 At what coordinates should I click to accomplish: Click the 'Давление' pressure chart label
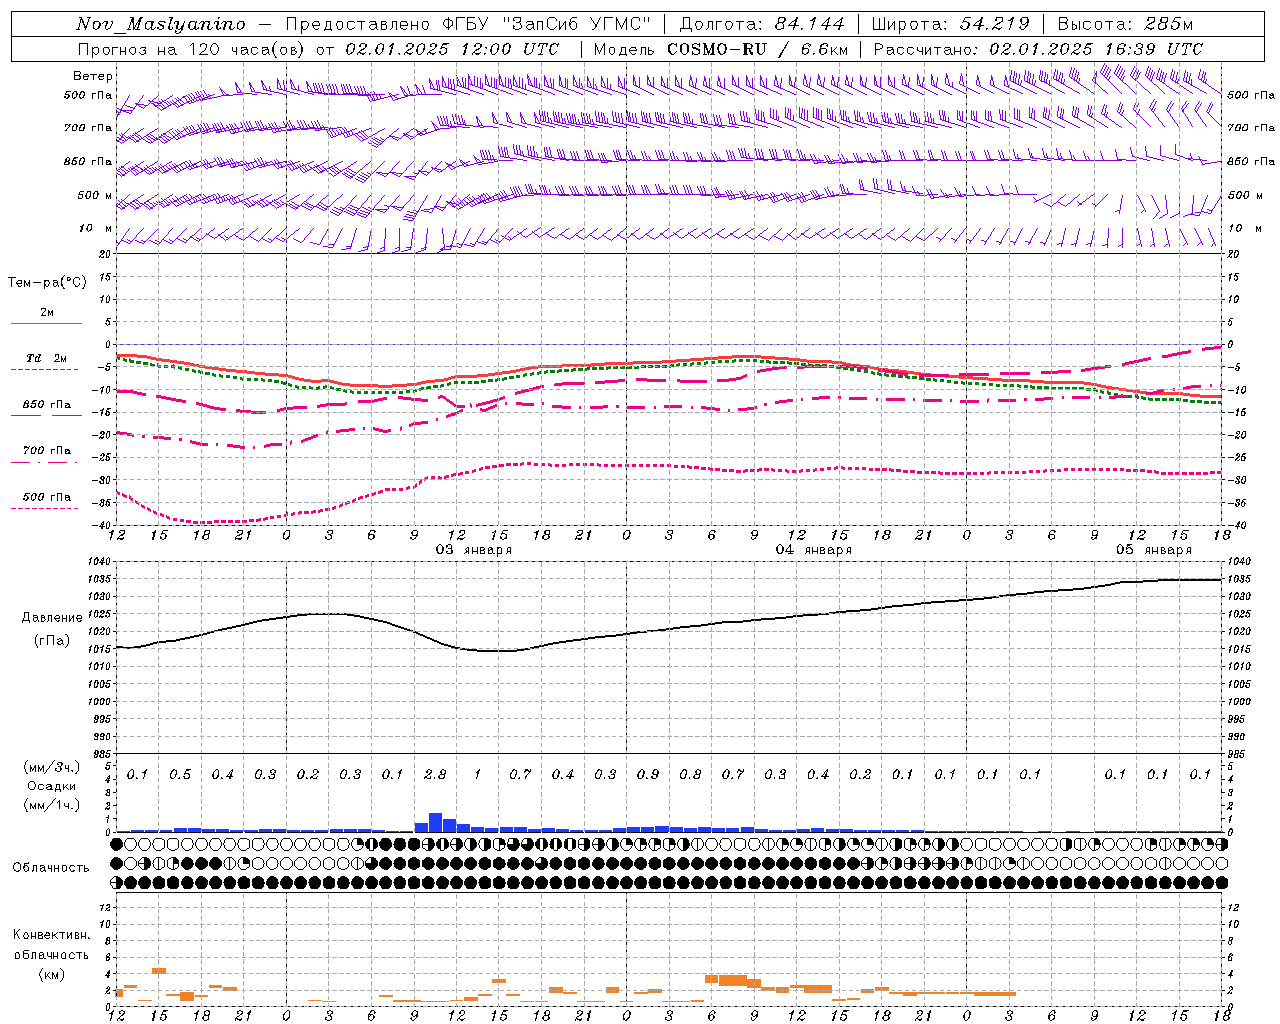[x=52, y=618]
